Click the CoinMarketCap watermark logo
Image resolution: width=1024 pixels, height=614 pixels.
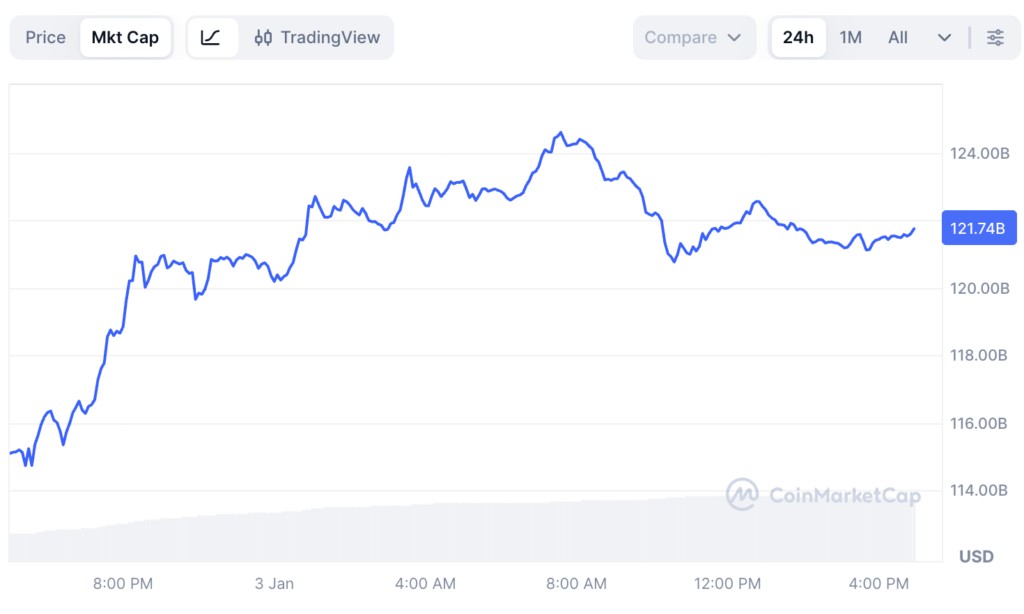pos(742,495)
